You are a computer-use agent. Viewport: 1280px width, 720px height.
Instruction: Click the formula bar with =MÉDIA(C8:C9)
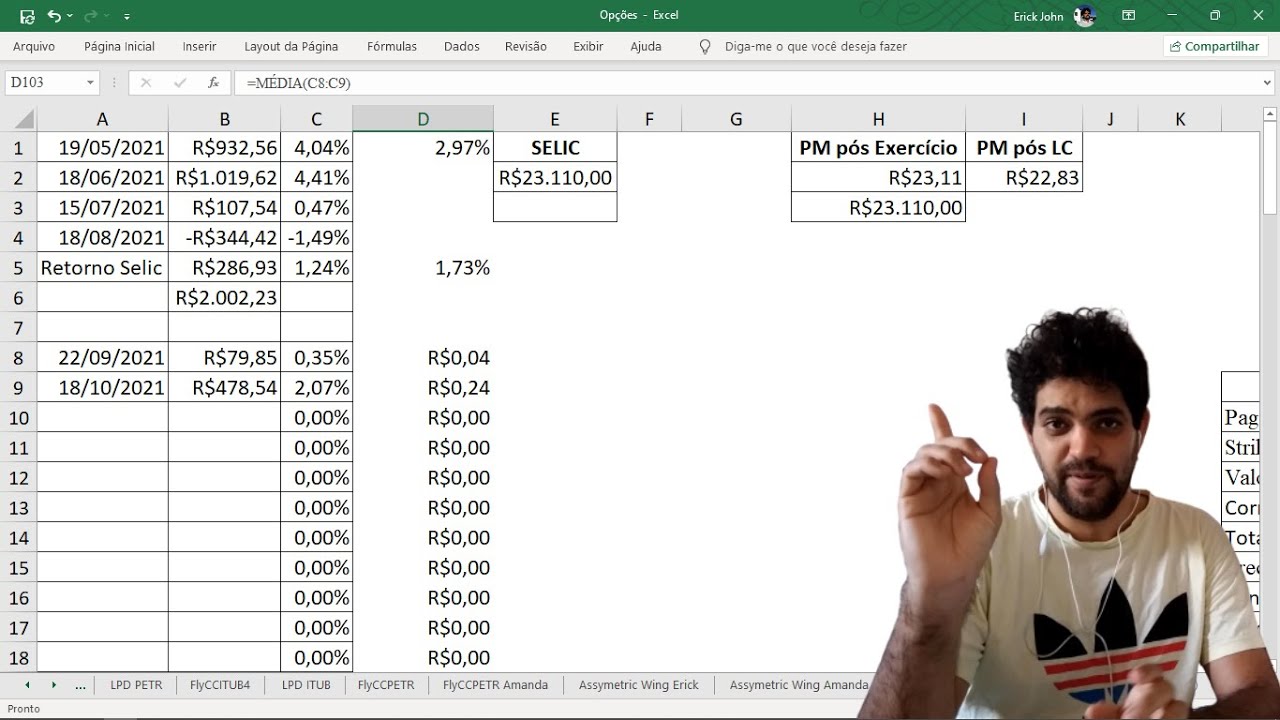click(x=745, y=83)
